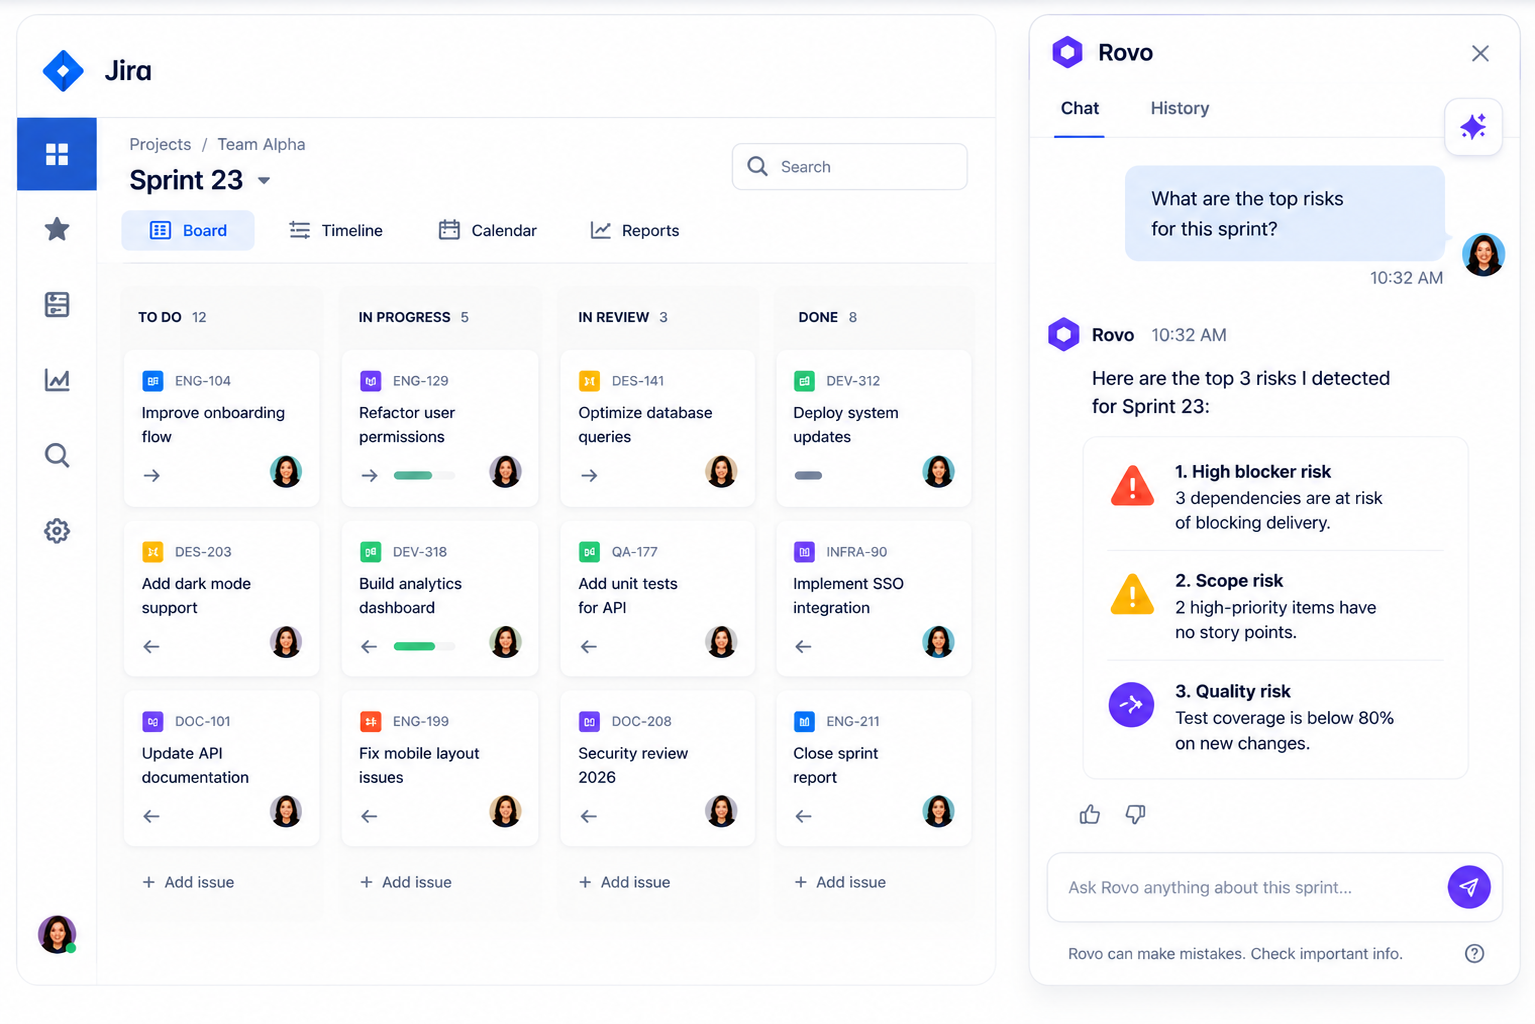
Task: Open the help question mark icon in Rovo
Action: 1474,954
